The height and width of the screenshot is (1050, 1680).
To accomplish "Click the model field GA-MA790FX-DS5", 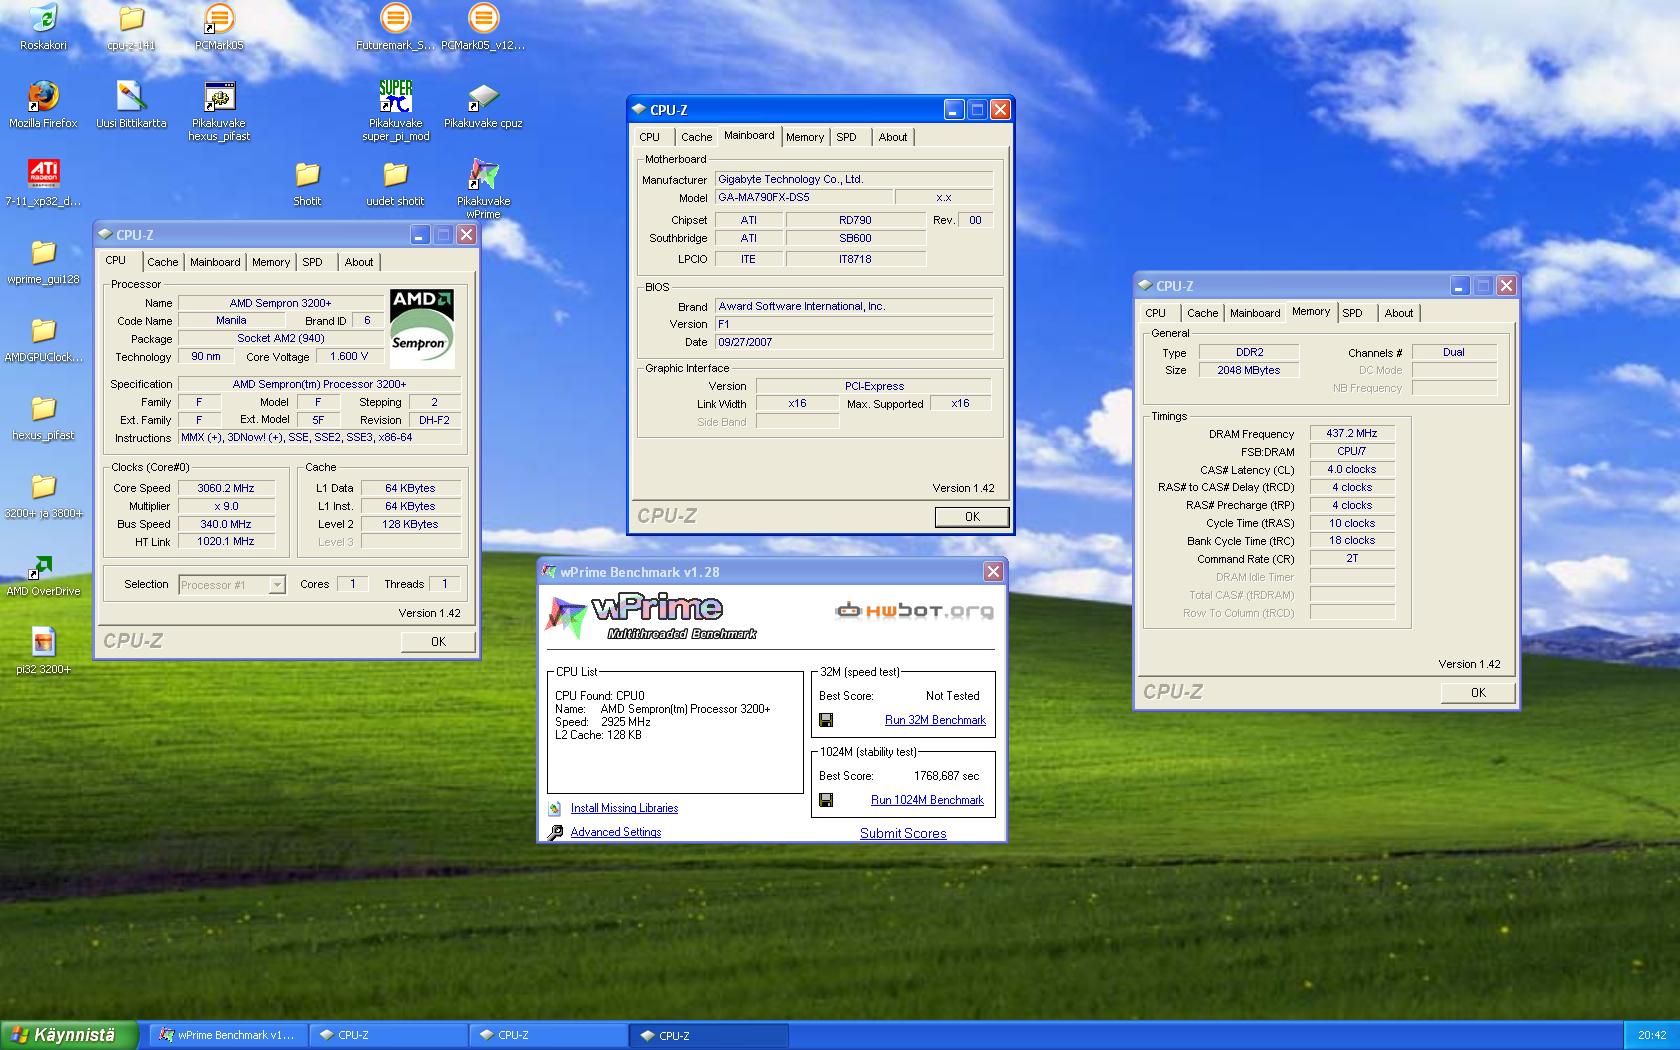I will coord(804,197).
